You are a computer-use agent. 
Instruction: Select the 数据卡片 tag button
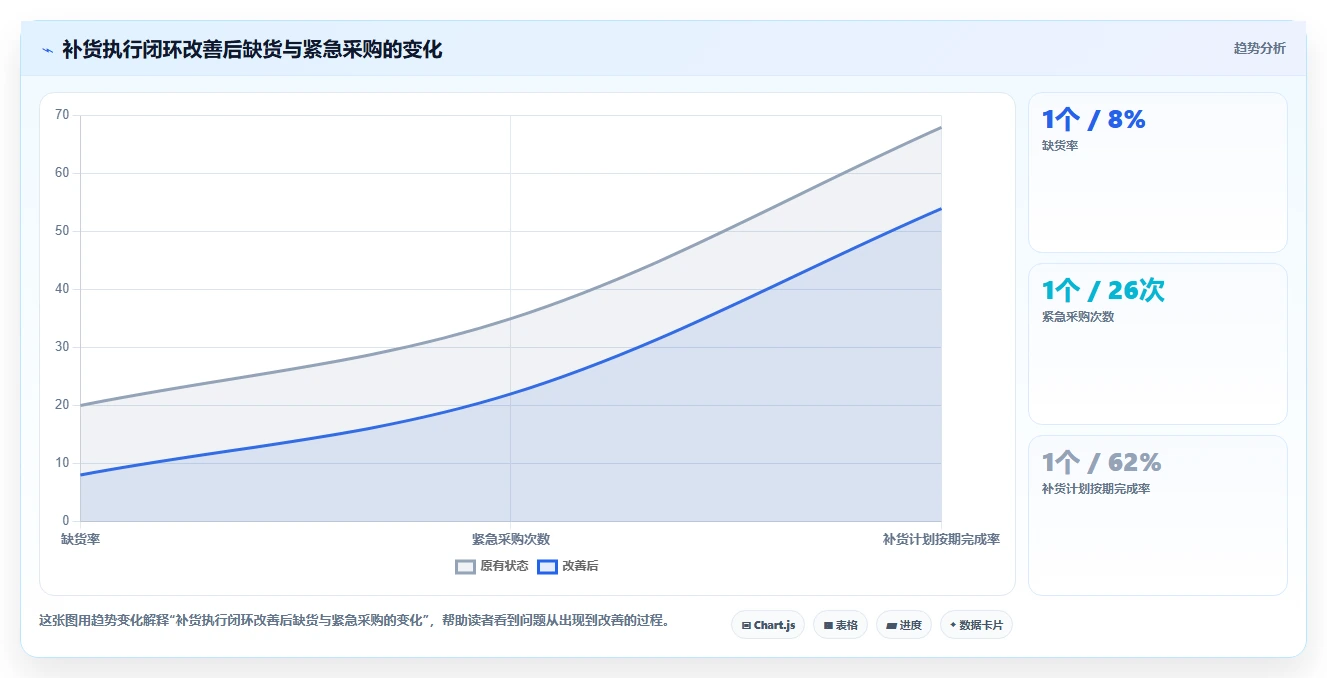click(x=976, y=625)
